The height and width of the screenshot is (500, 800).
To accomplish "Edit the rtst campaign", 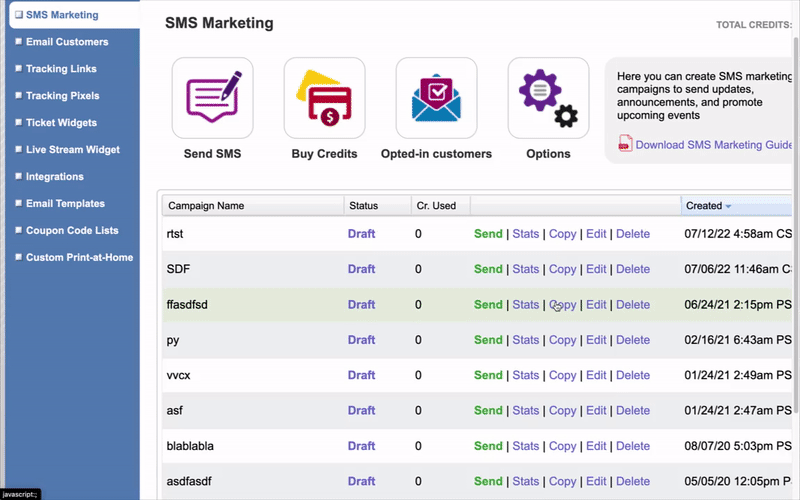I will (x=596, y=234).
